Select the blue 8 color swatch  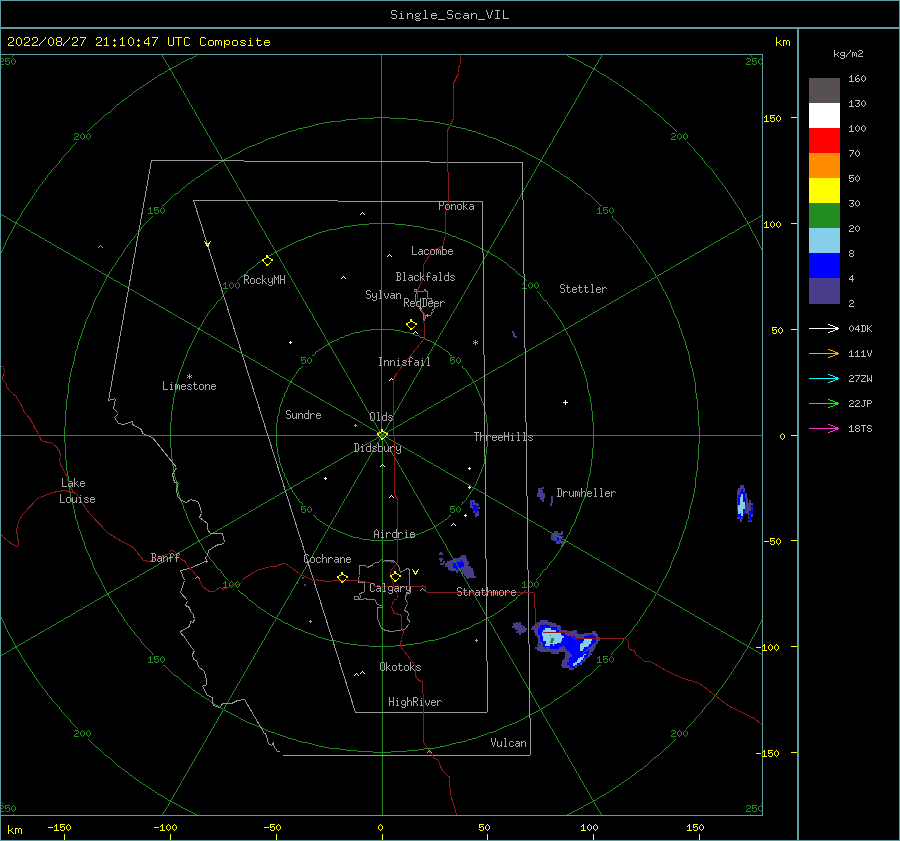[824, 266]
